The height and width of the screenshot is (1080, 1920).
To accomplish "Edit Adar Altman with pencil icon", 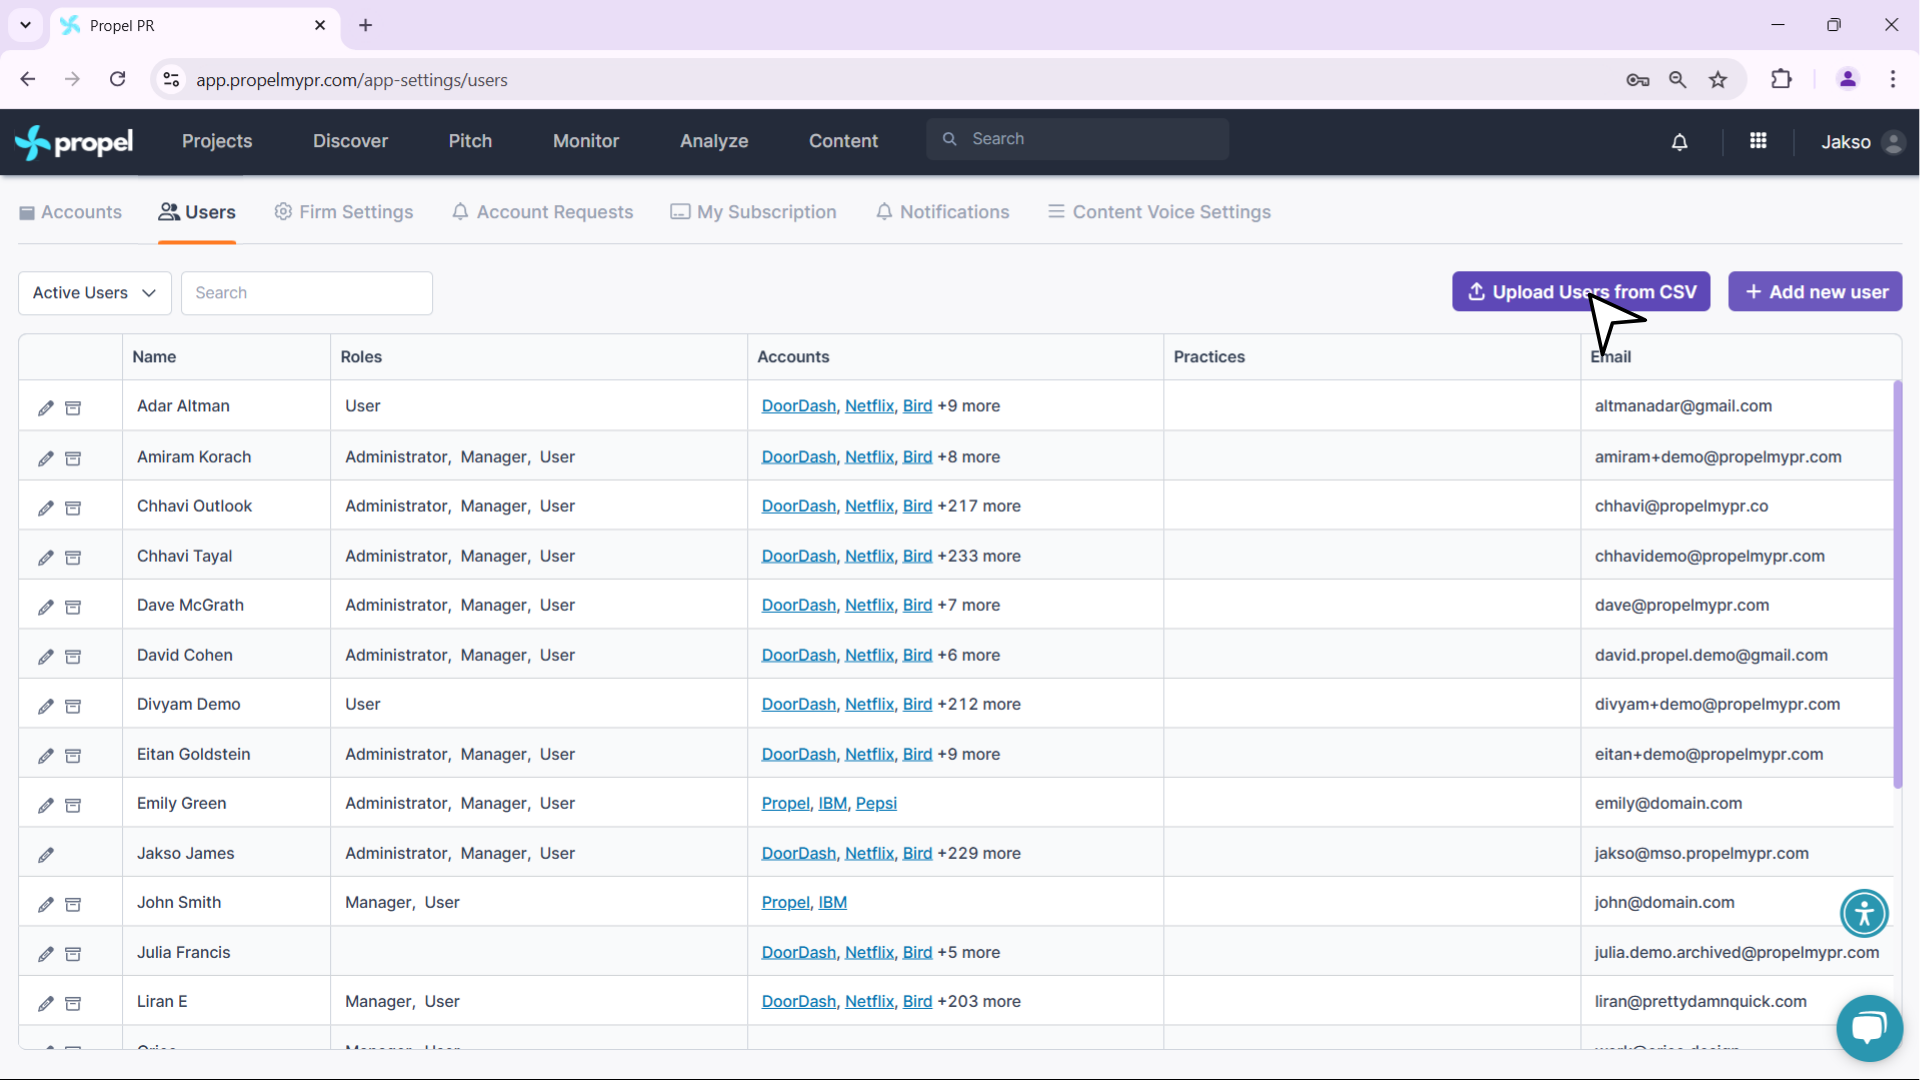I will (46, 408).
